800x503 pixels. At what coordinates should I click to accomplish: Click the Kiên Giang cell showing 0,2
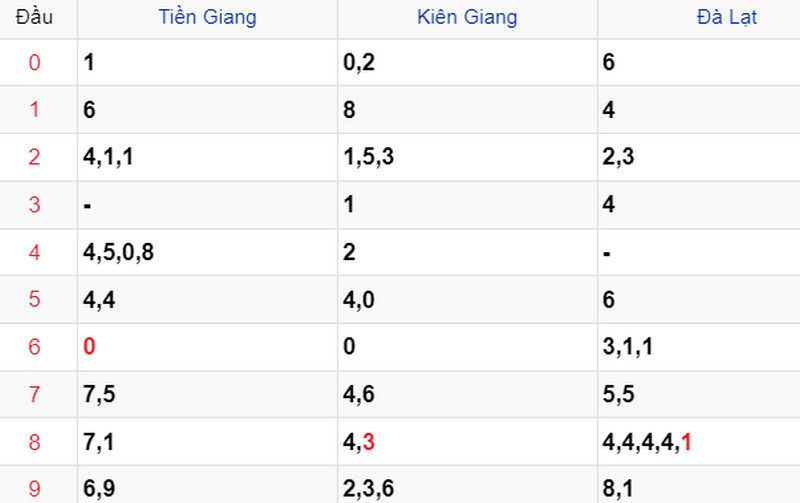click(467, 63)
